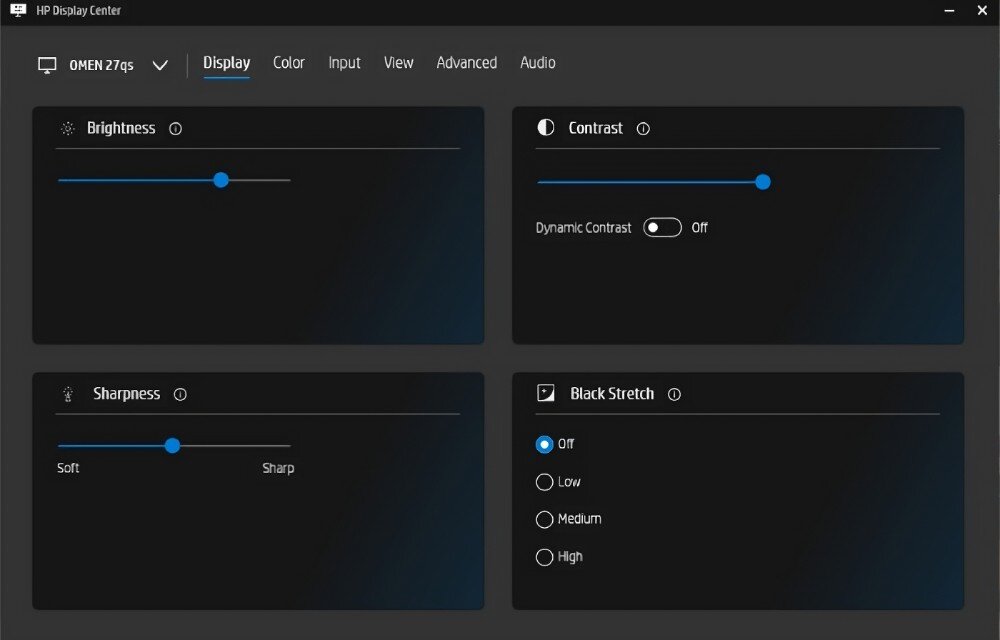The width and height of the screenshot is (1000, 640).
Task: Click the Brightness slider handle
Action: tap(221, 180)
